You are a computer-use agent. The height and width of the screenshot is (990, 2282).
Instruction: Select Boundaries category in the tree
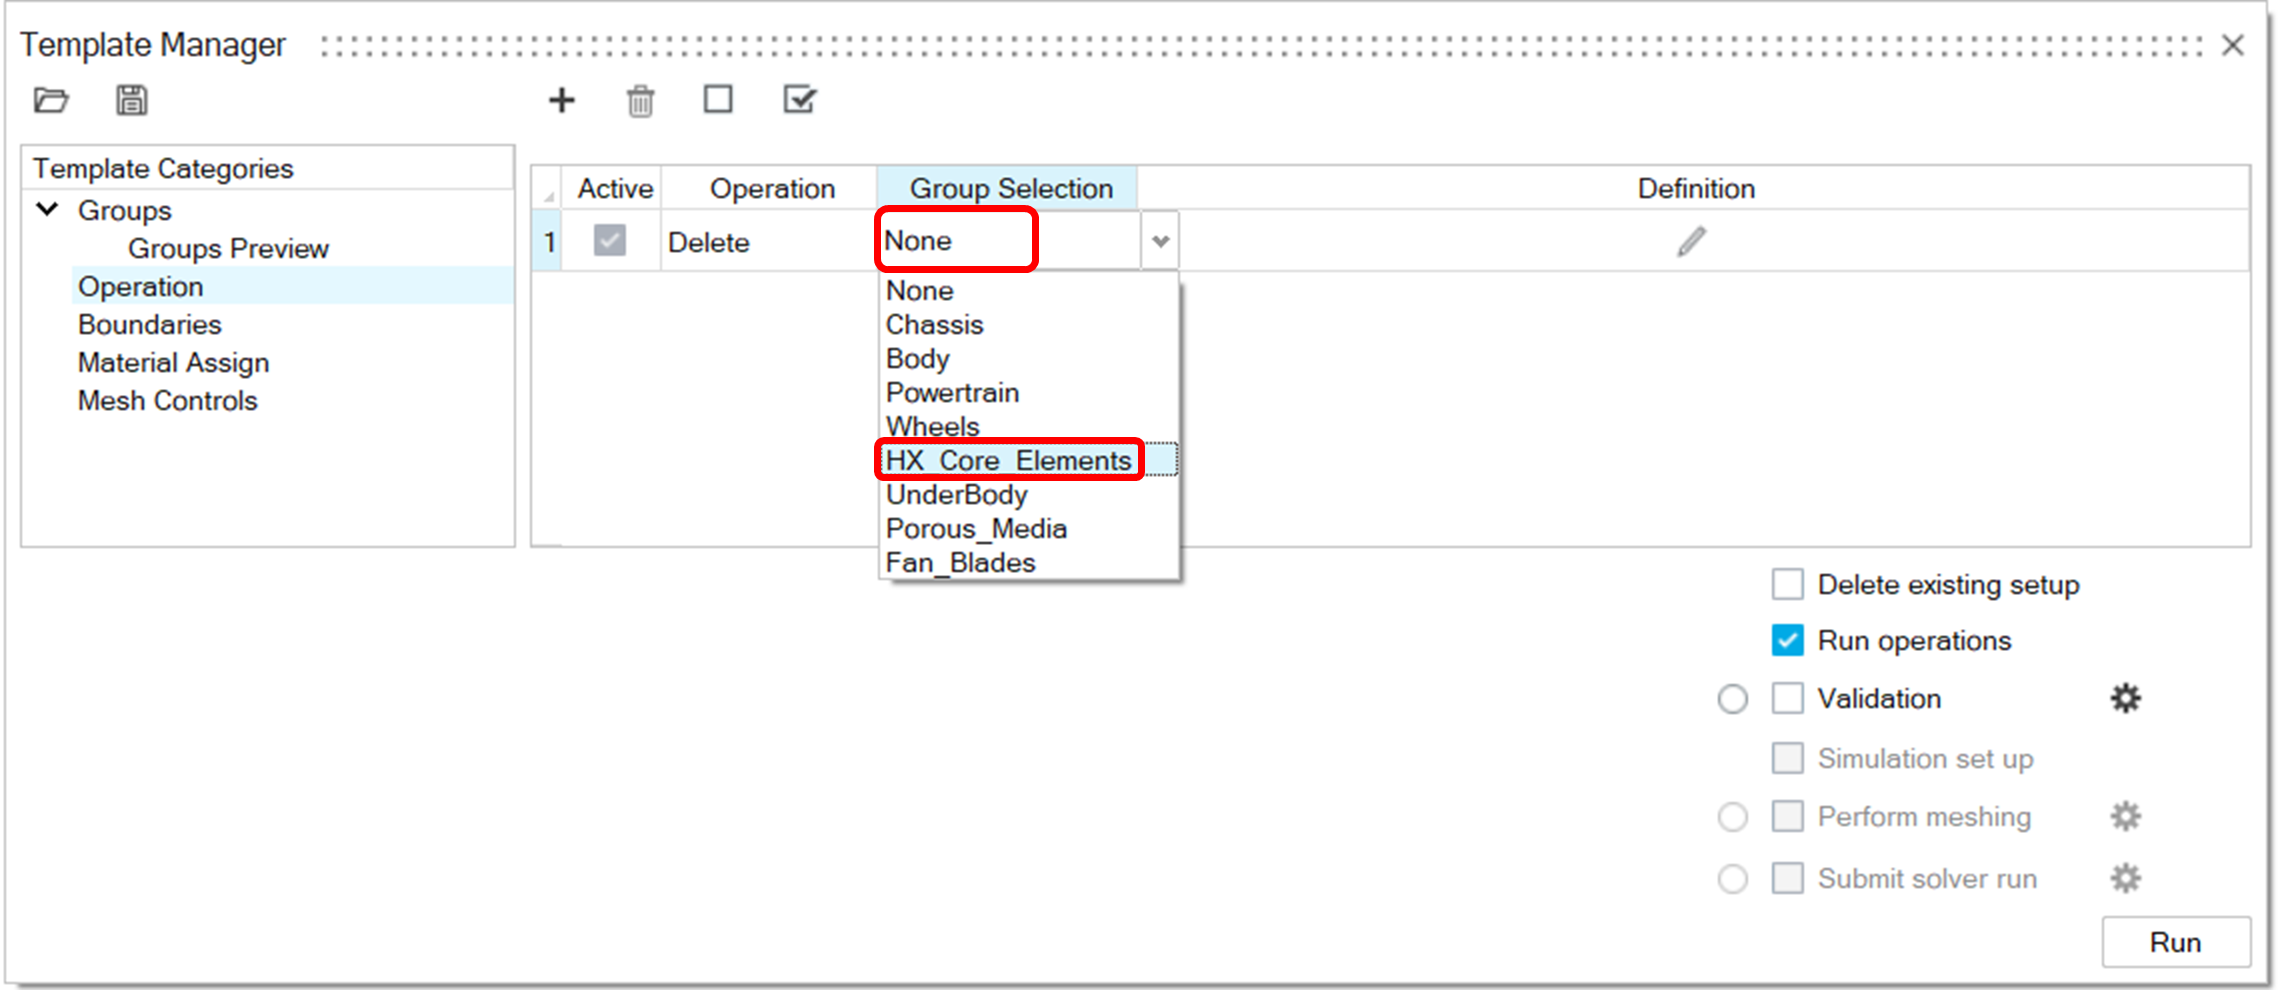150,325
